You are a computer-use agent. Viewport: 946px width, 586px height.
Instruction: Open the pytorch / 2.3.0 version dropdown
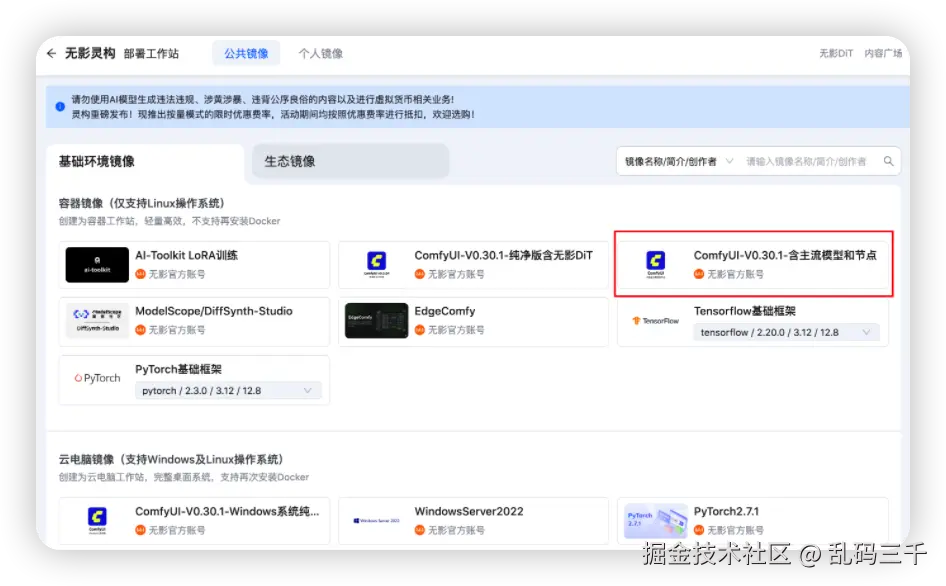228,390
